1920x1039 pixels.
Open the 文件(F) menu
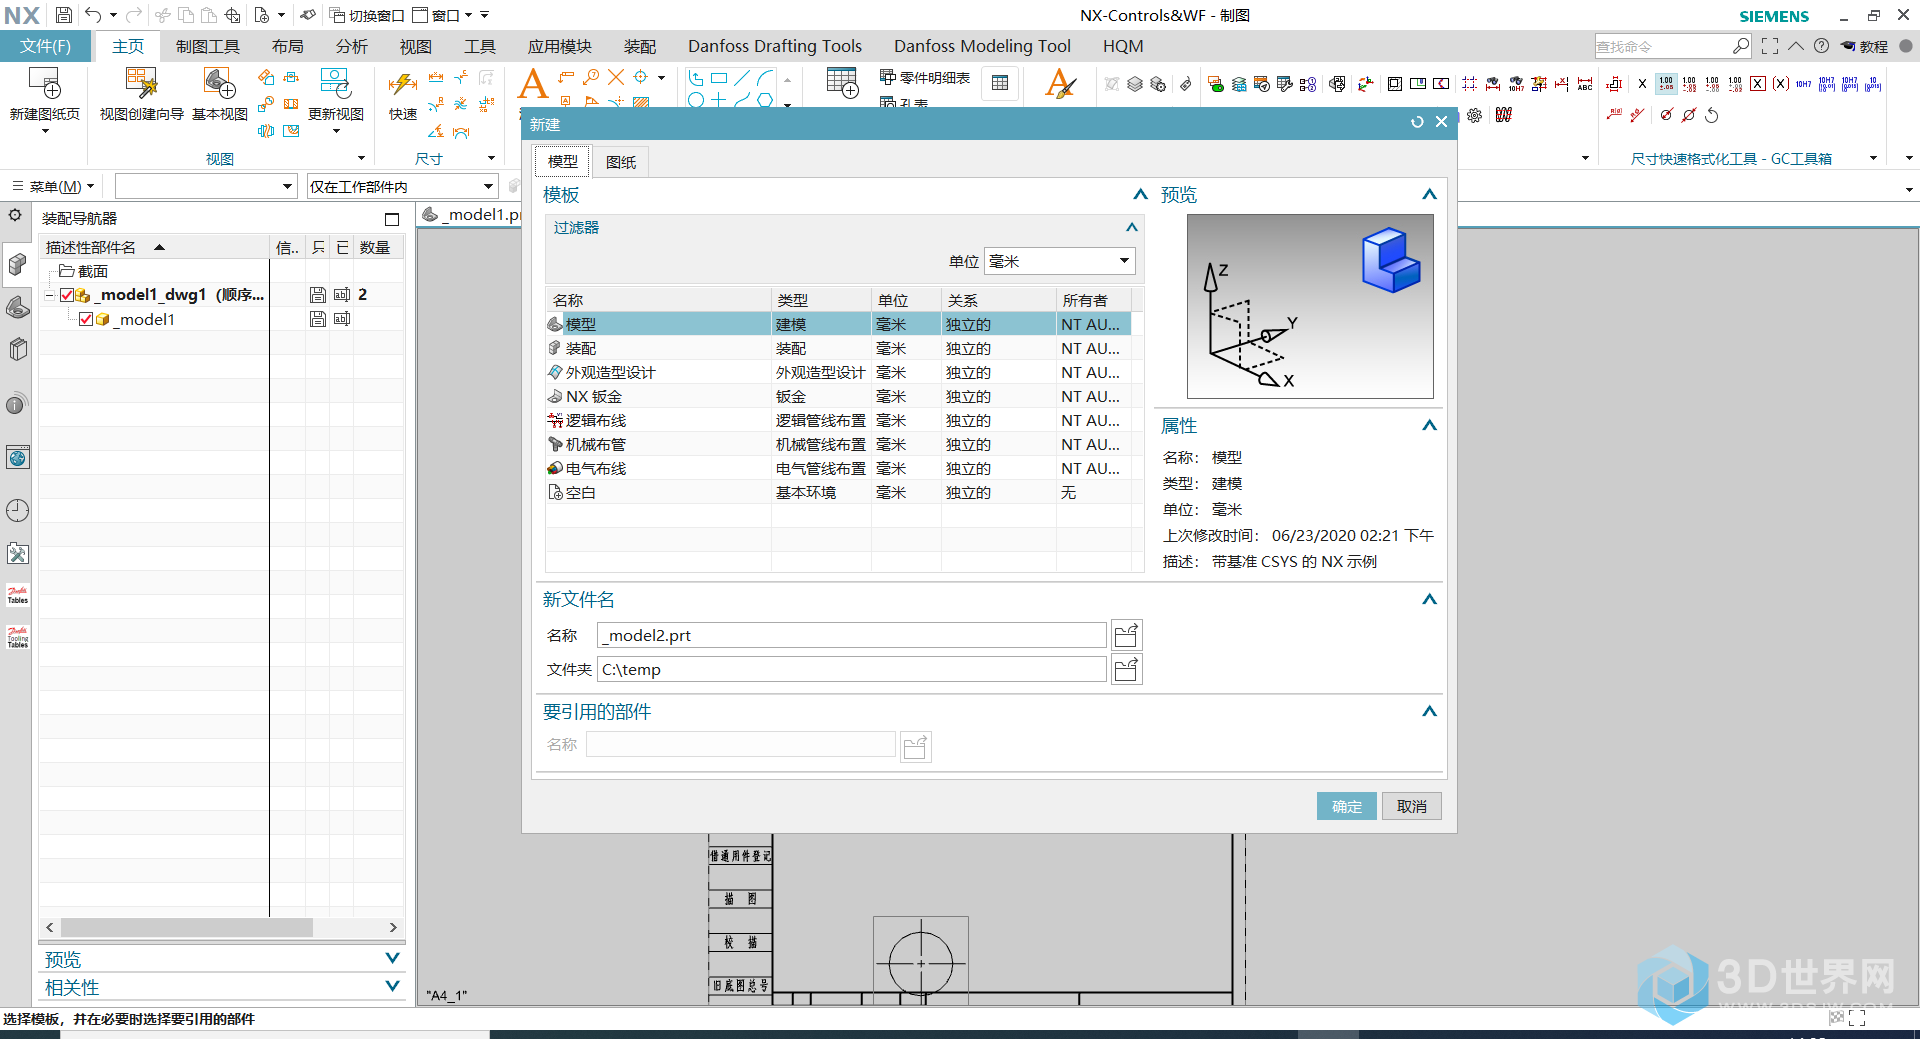point(46,46)
